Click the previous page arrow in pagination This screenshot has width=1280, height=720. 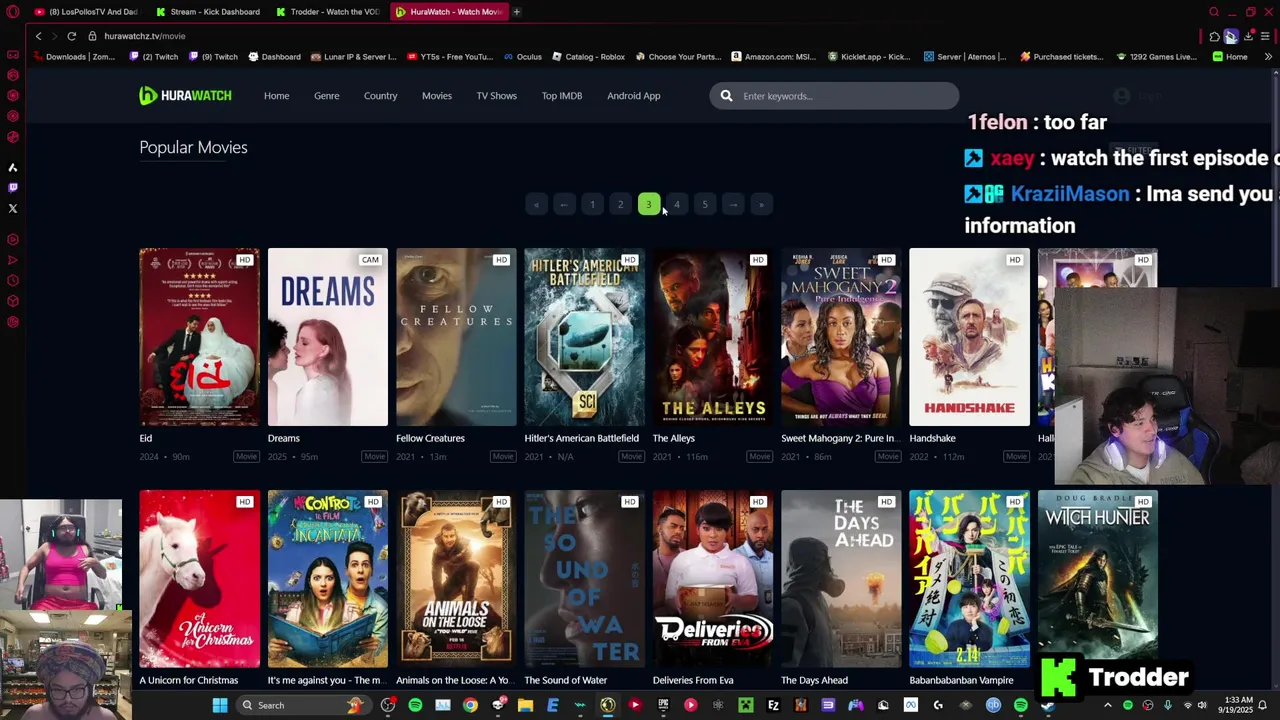tap(564, 204)
